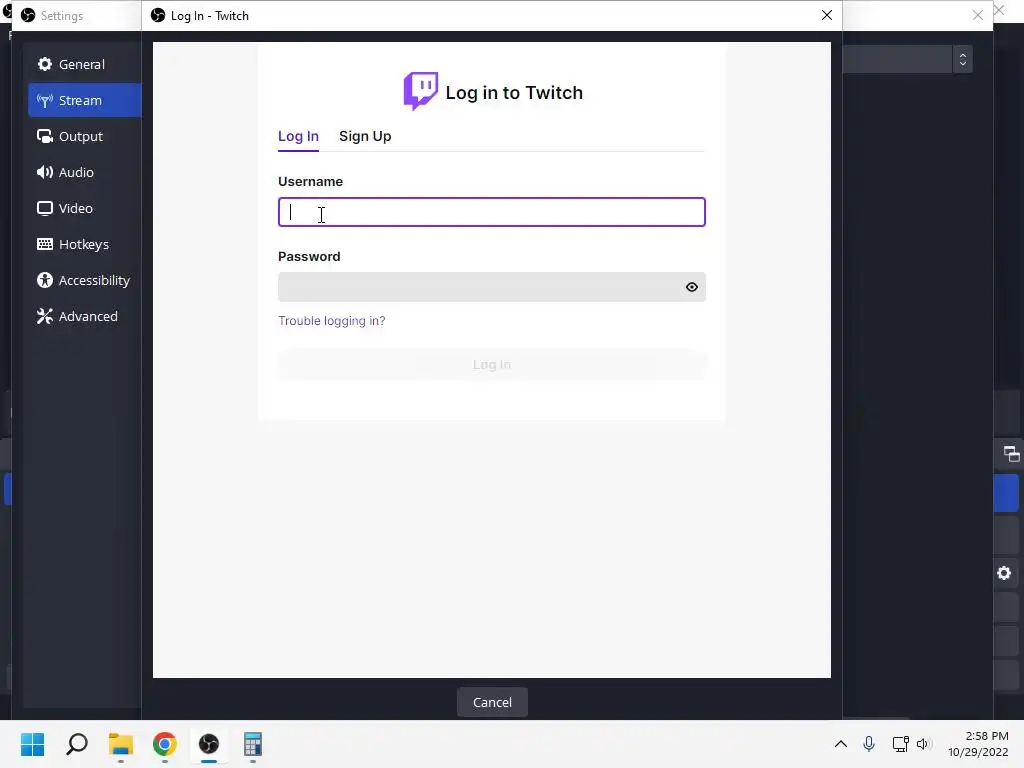
Task: Close the Settings window behind
Action: (x=978, y=15)
